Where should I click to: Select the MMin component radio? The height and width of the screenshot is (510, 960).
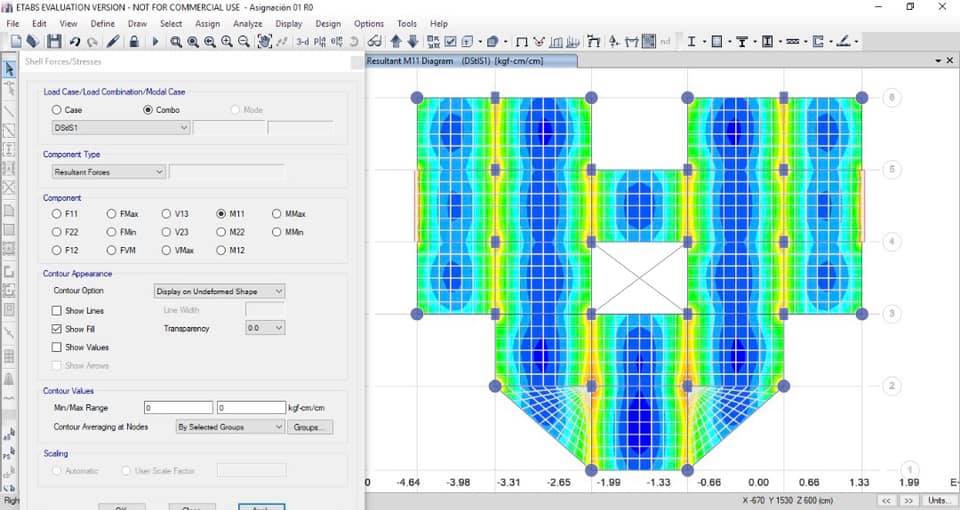pyautogui.click(x=276, y=232)
